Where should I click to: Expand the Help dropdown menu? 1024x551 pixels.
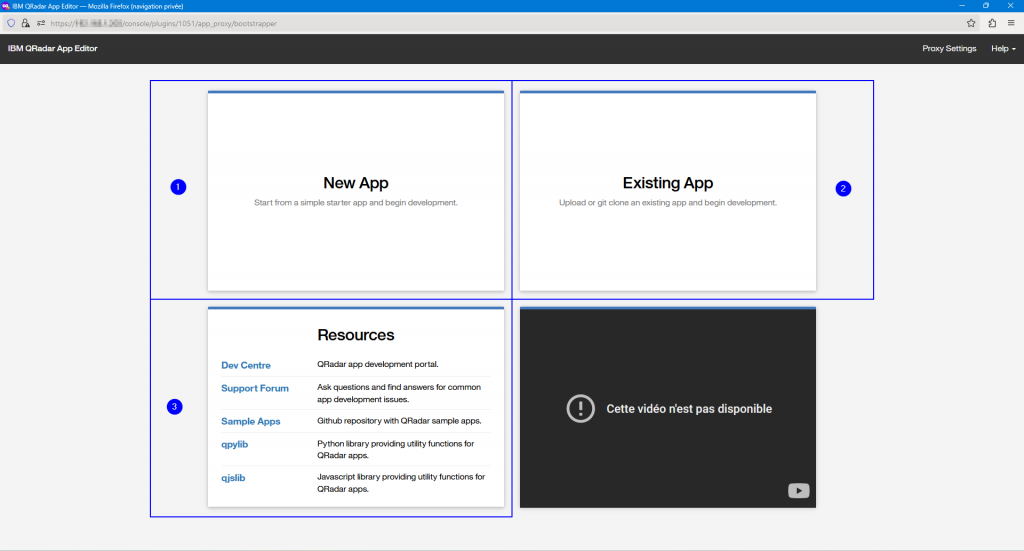click(1003, 49)
